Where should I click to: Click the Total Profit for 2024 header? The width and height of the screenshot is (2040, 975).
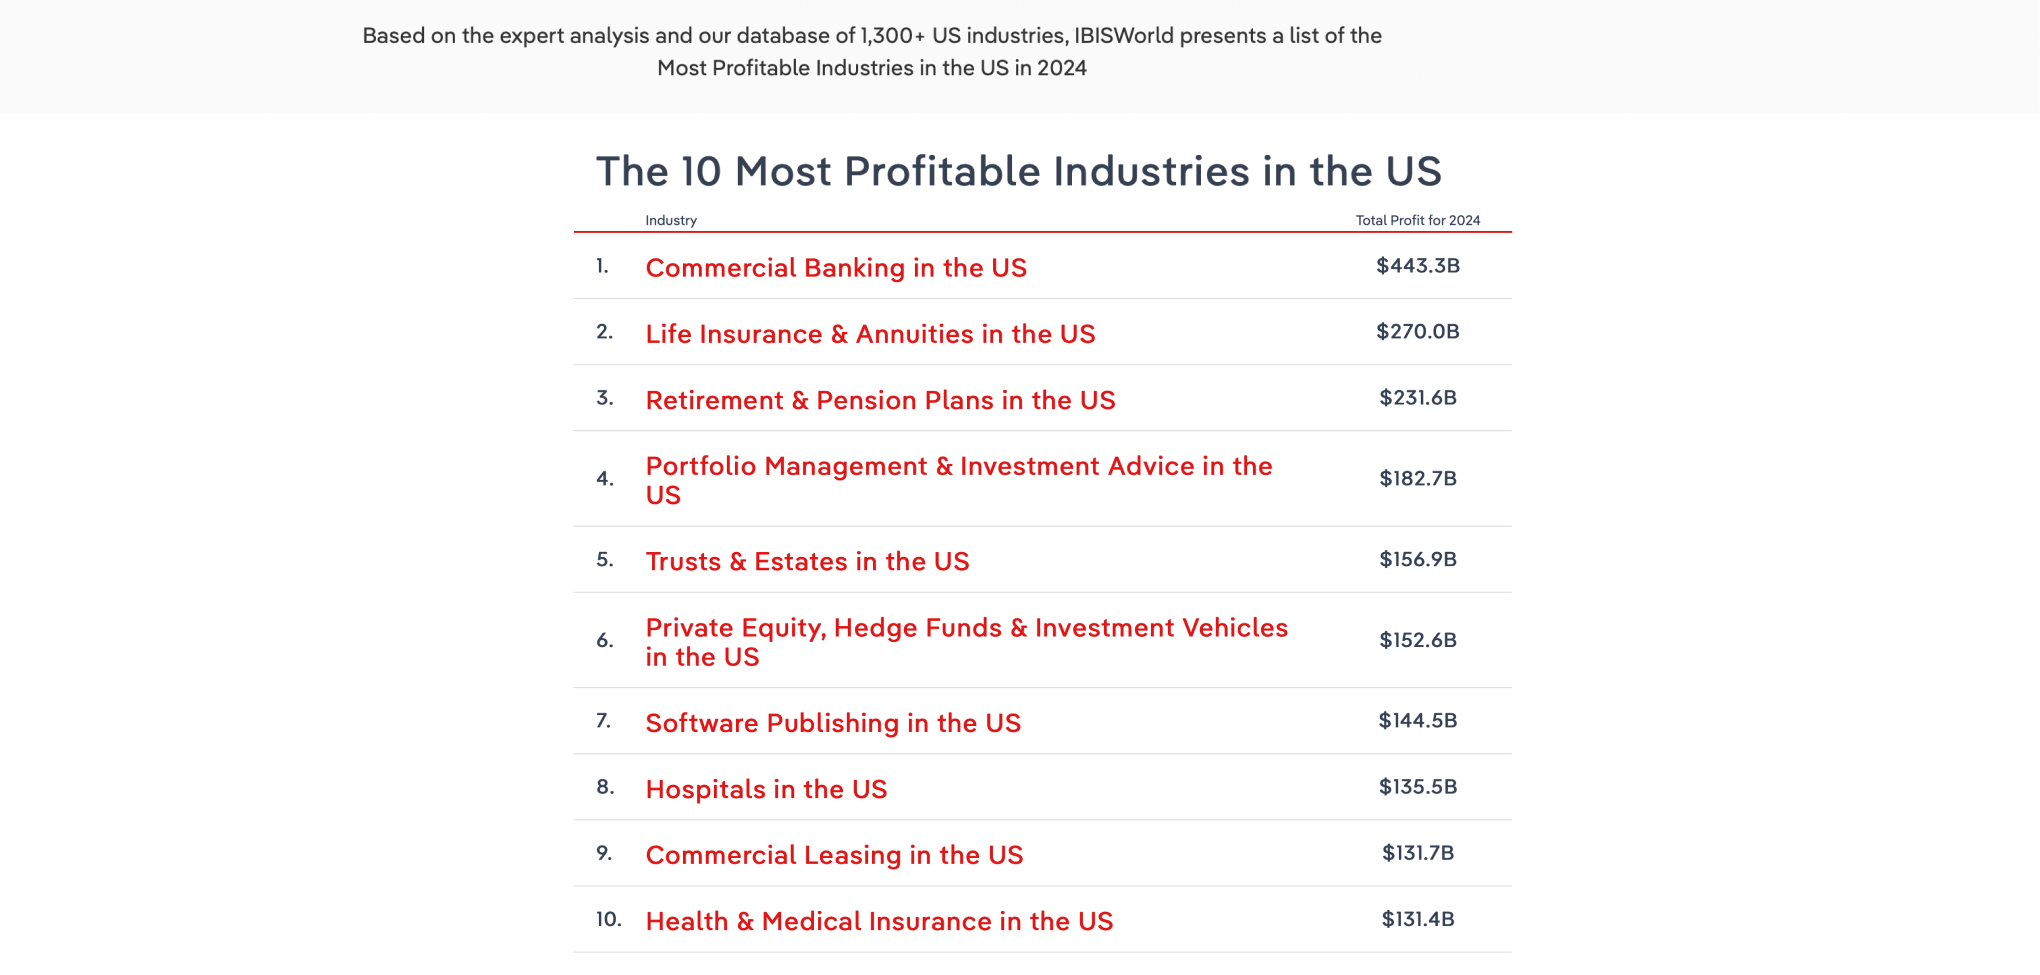pos(1417,220)
